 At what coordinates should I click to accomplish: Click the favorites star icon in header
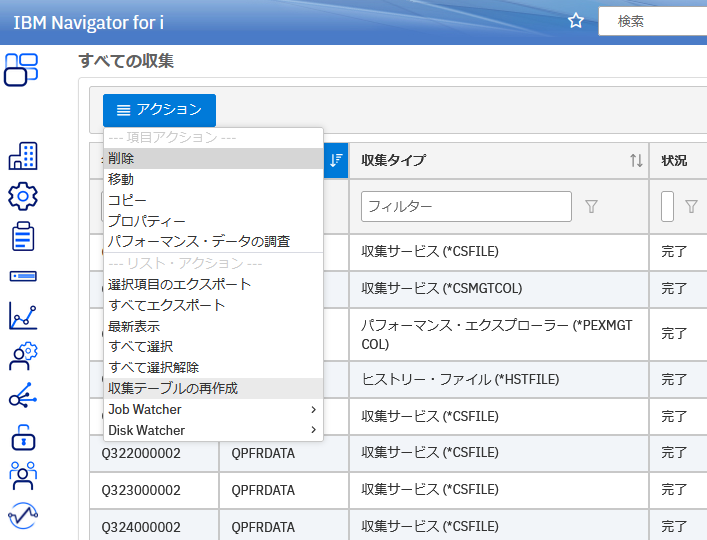576,21
